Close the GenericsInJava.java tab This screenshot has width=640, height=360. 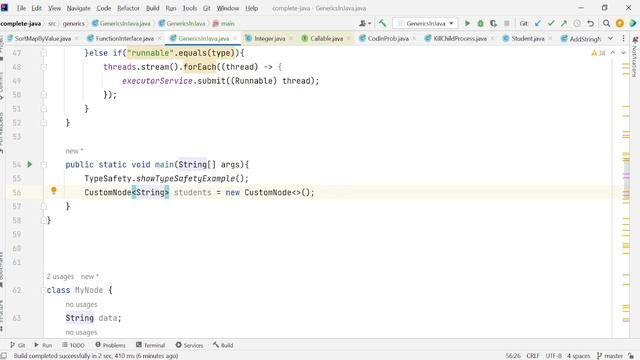pyautogui.click(x=235, y=38)
